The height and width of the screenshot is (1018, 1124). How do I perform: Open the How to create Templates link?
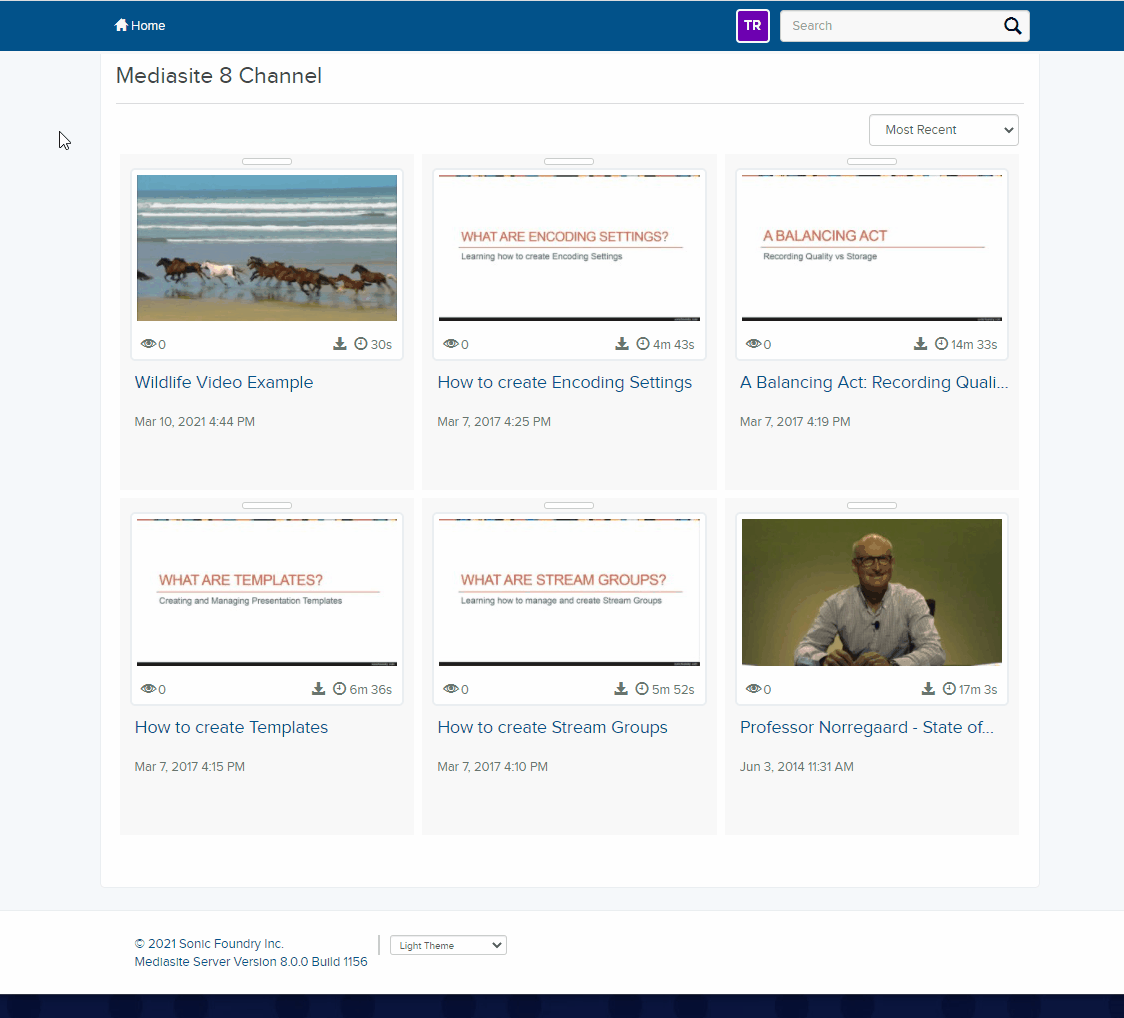[x=232, y=727]
